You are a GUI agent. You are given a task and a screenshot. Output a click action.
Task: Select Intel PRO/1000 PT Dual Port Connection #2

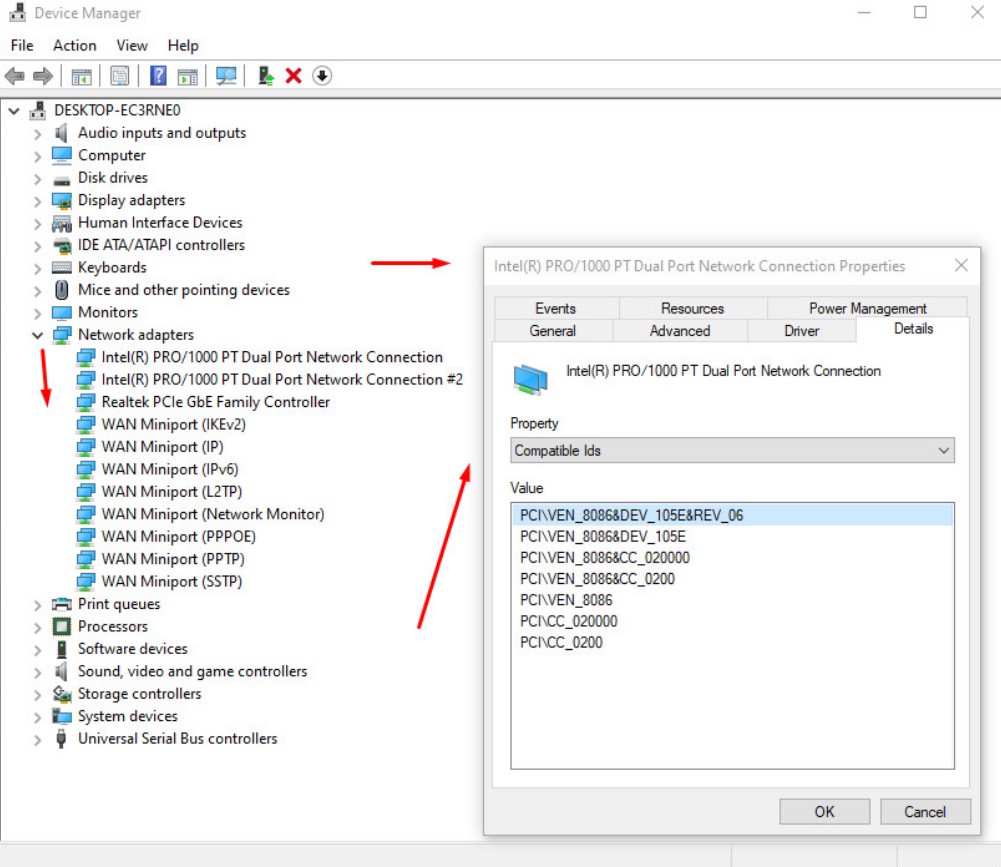click(x=282, y=380)
